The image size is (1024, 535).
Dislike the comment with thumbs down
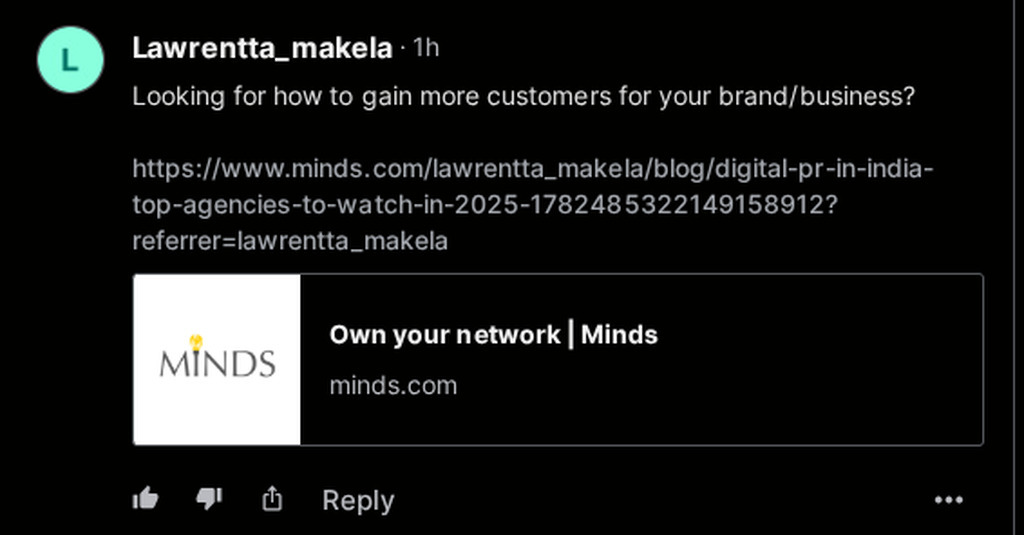point(209,499)
